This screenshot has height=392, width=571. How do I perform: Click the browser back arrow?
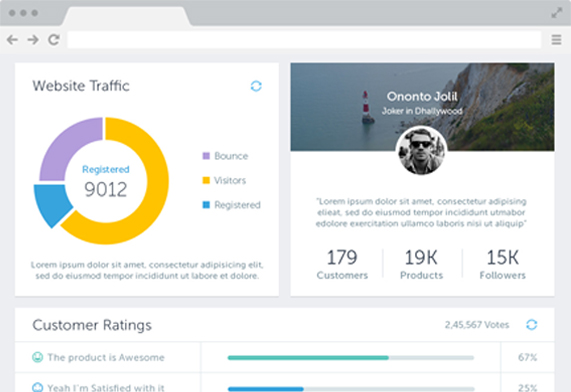(x=12, y=39)
